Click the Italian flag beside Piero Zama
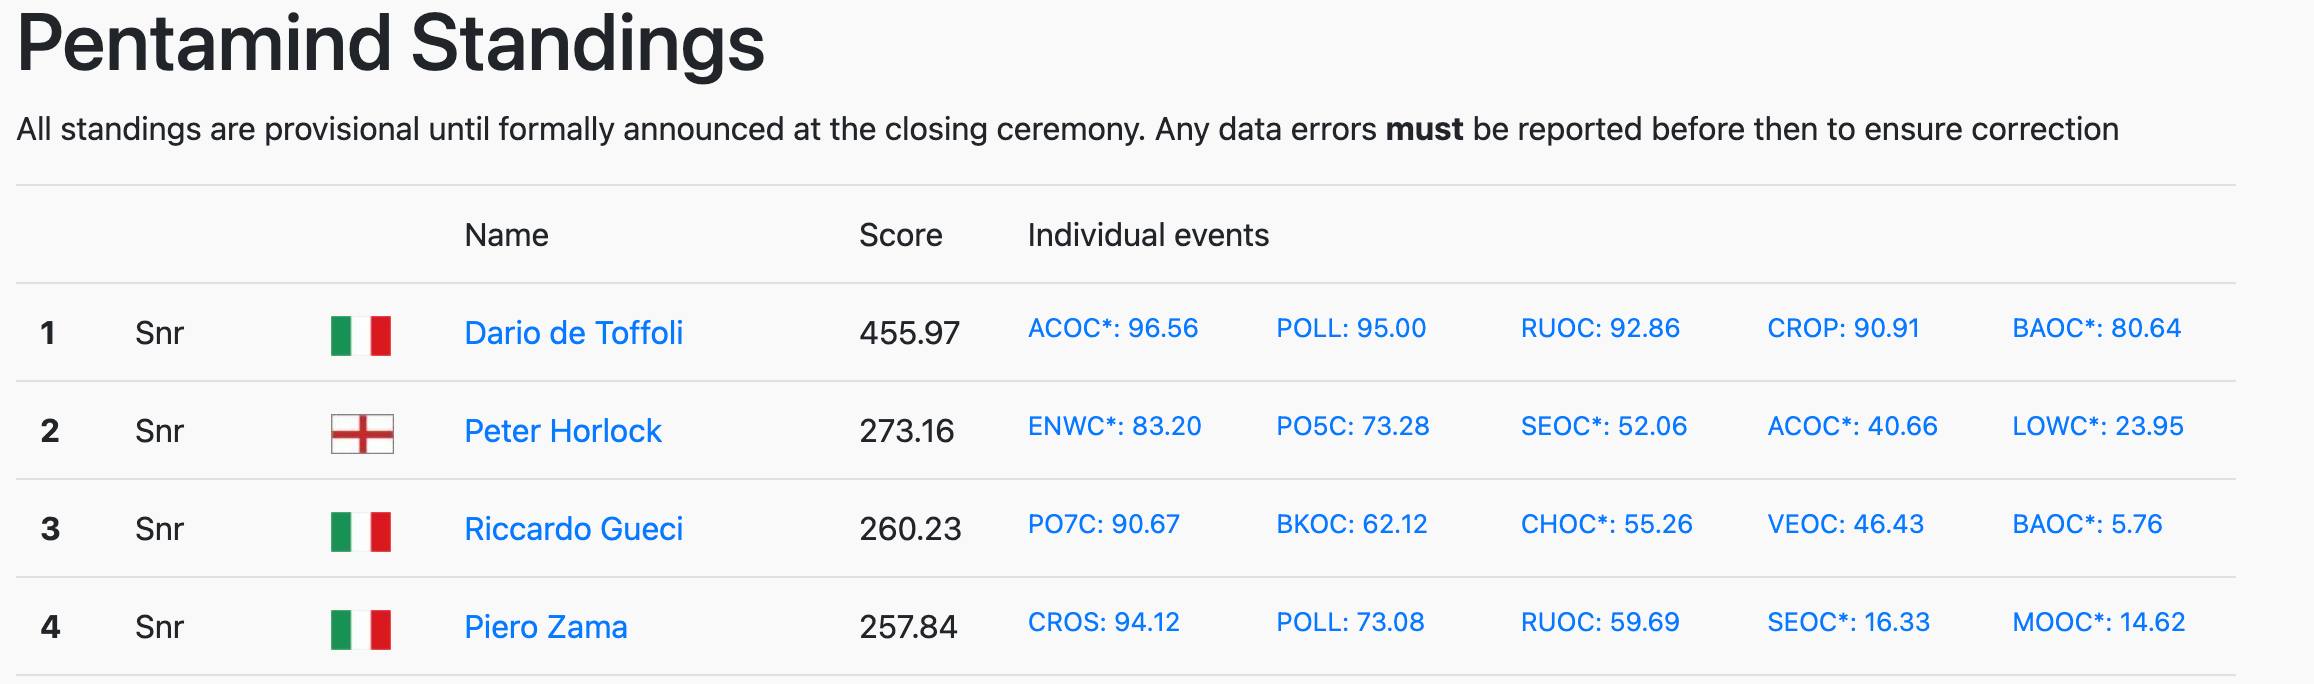Image resolution: width=2314 pixels, height=684 pixels. (361, 629)
